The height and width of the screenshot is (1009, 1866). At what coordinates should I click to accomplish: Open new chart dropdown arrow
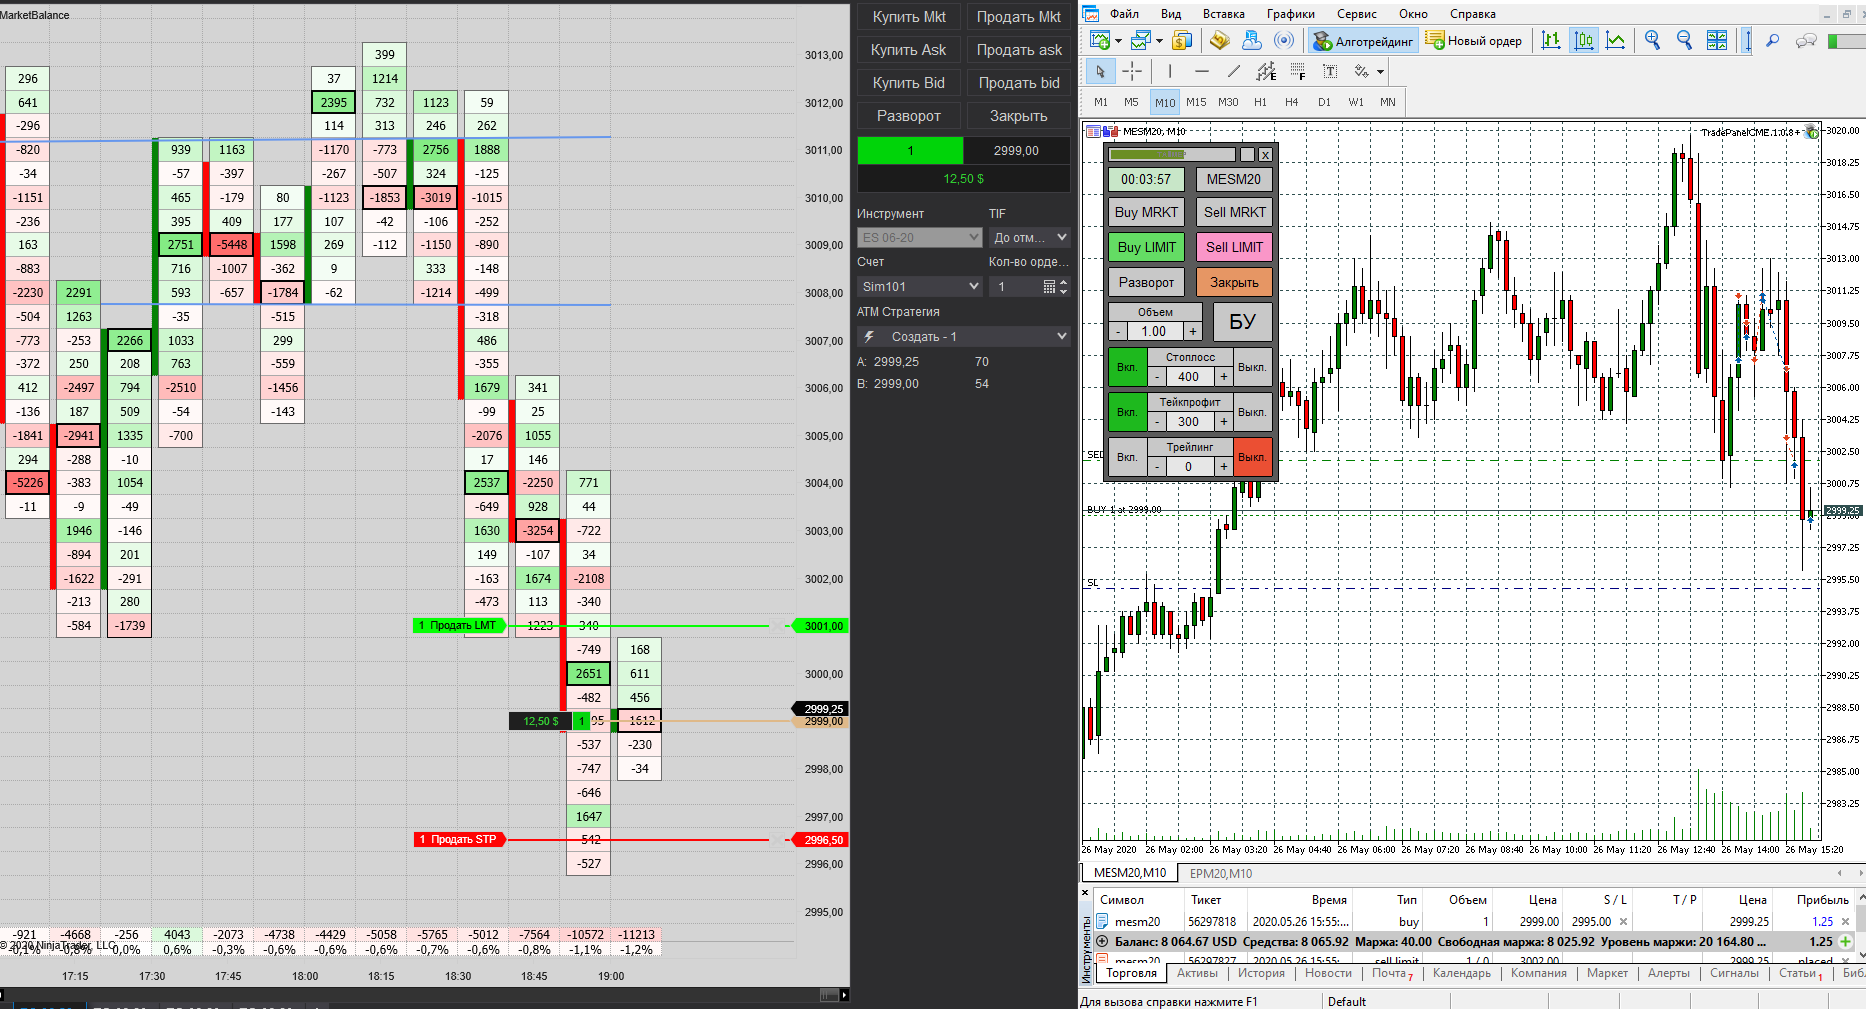coord(1119,42)
